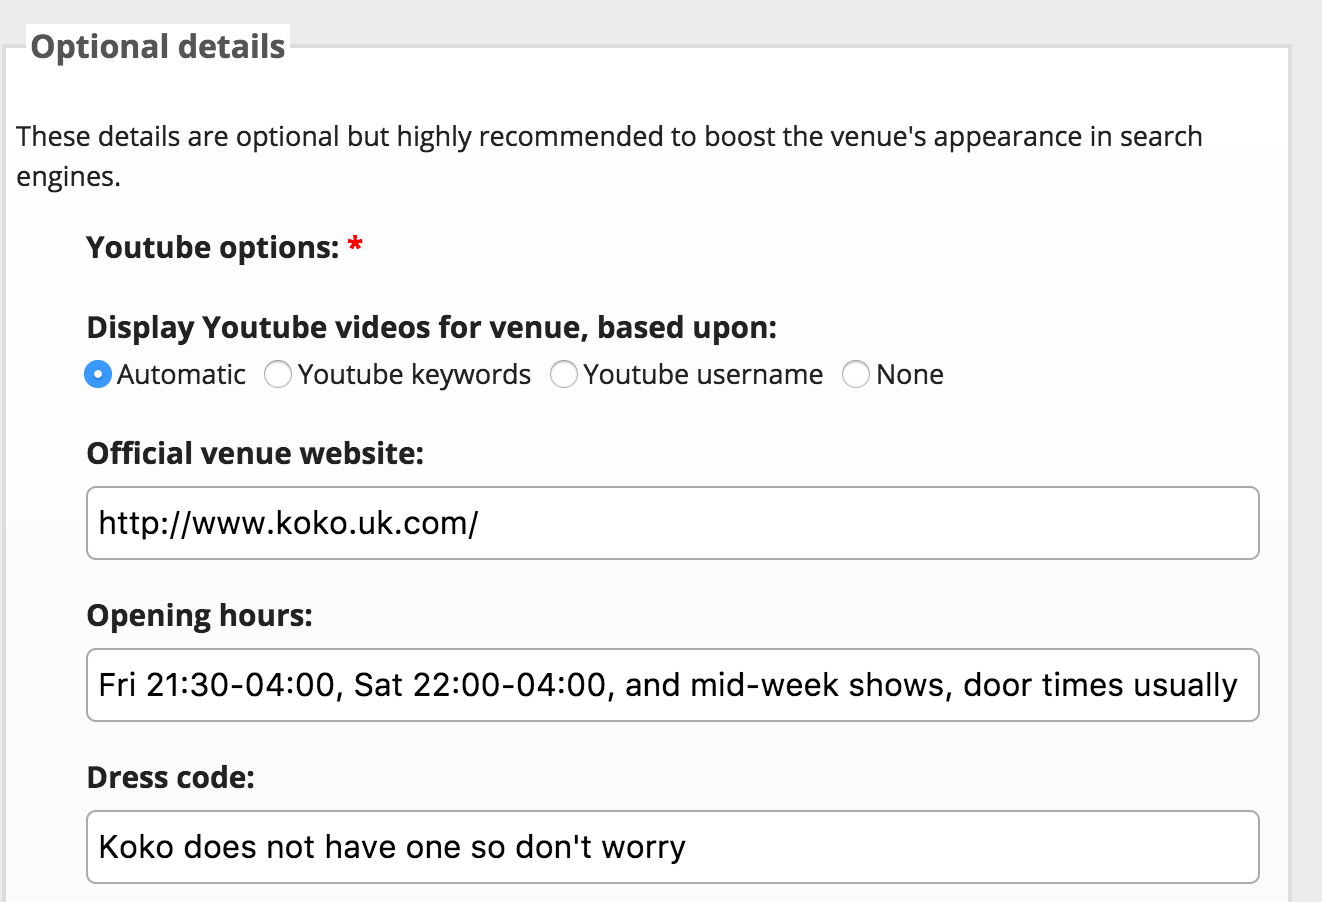Pick the Youtube username radio circle
1322x902 pixels.
pyautogui.click(x=564, y=375)
